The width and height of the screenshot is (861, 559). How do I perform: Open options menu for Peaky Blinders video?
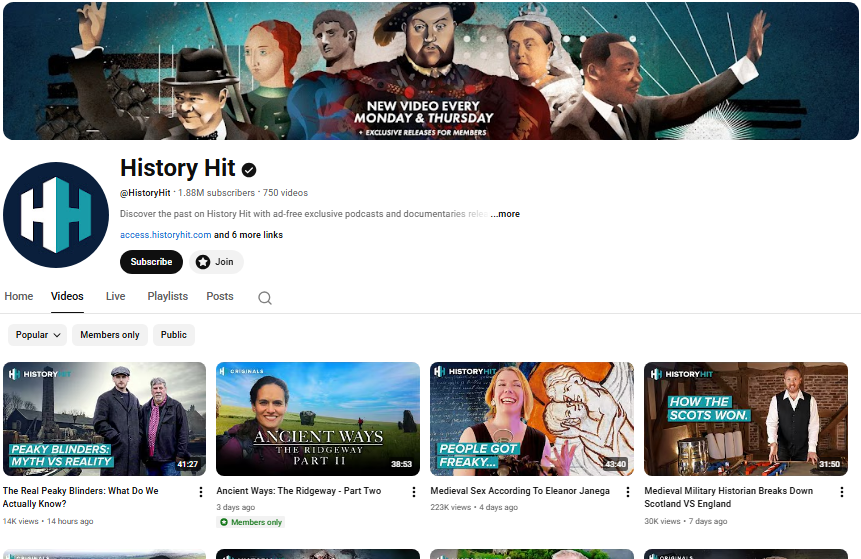(200, 492)
